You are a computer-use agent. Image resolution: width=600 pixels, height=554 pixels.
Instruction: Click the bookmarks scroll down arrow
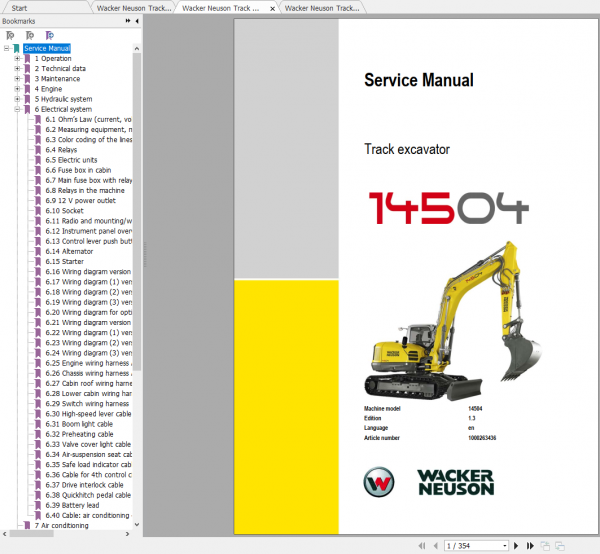[137, 525]
